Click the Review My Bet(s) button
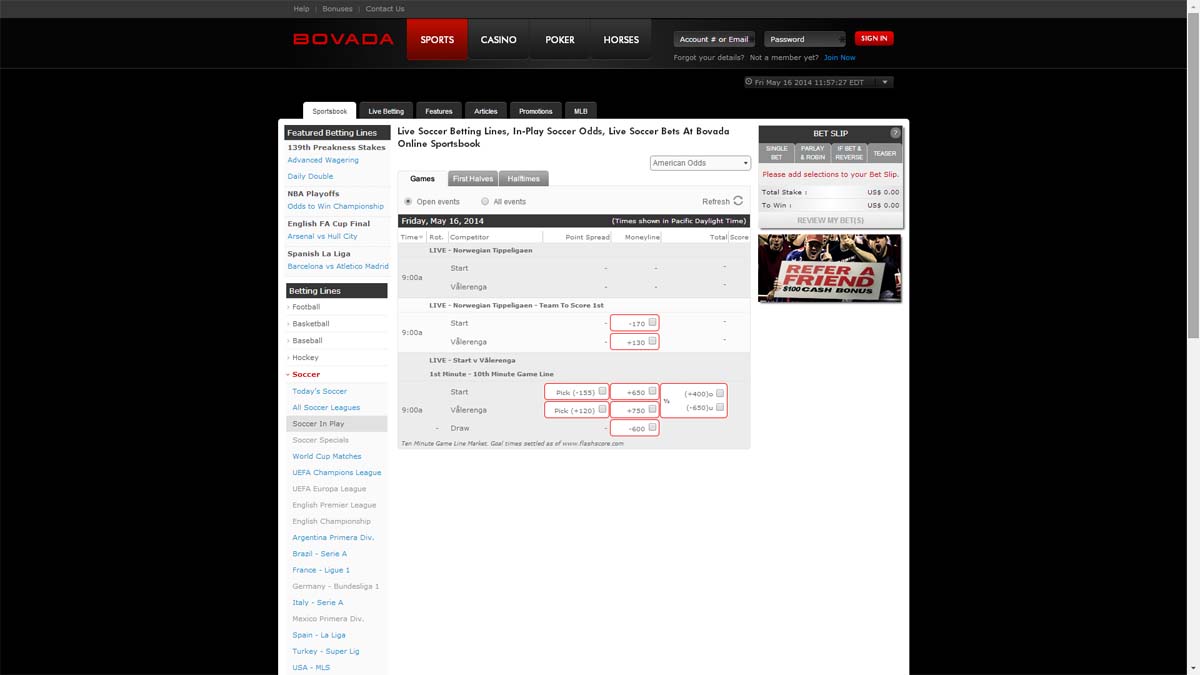Image resolution: width=1200 pixels, height=675 pixels. tap(831, 220)
